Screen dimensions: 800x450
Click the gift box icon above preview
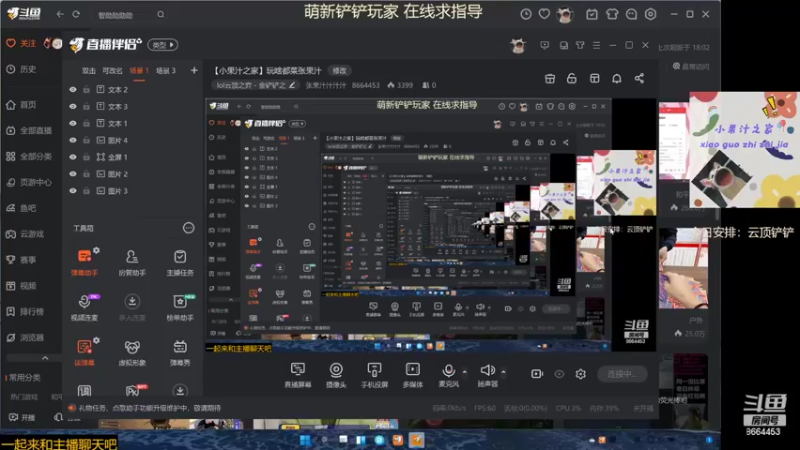pos(549,79)
